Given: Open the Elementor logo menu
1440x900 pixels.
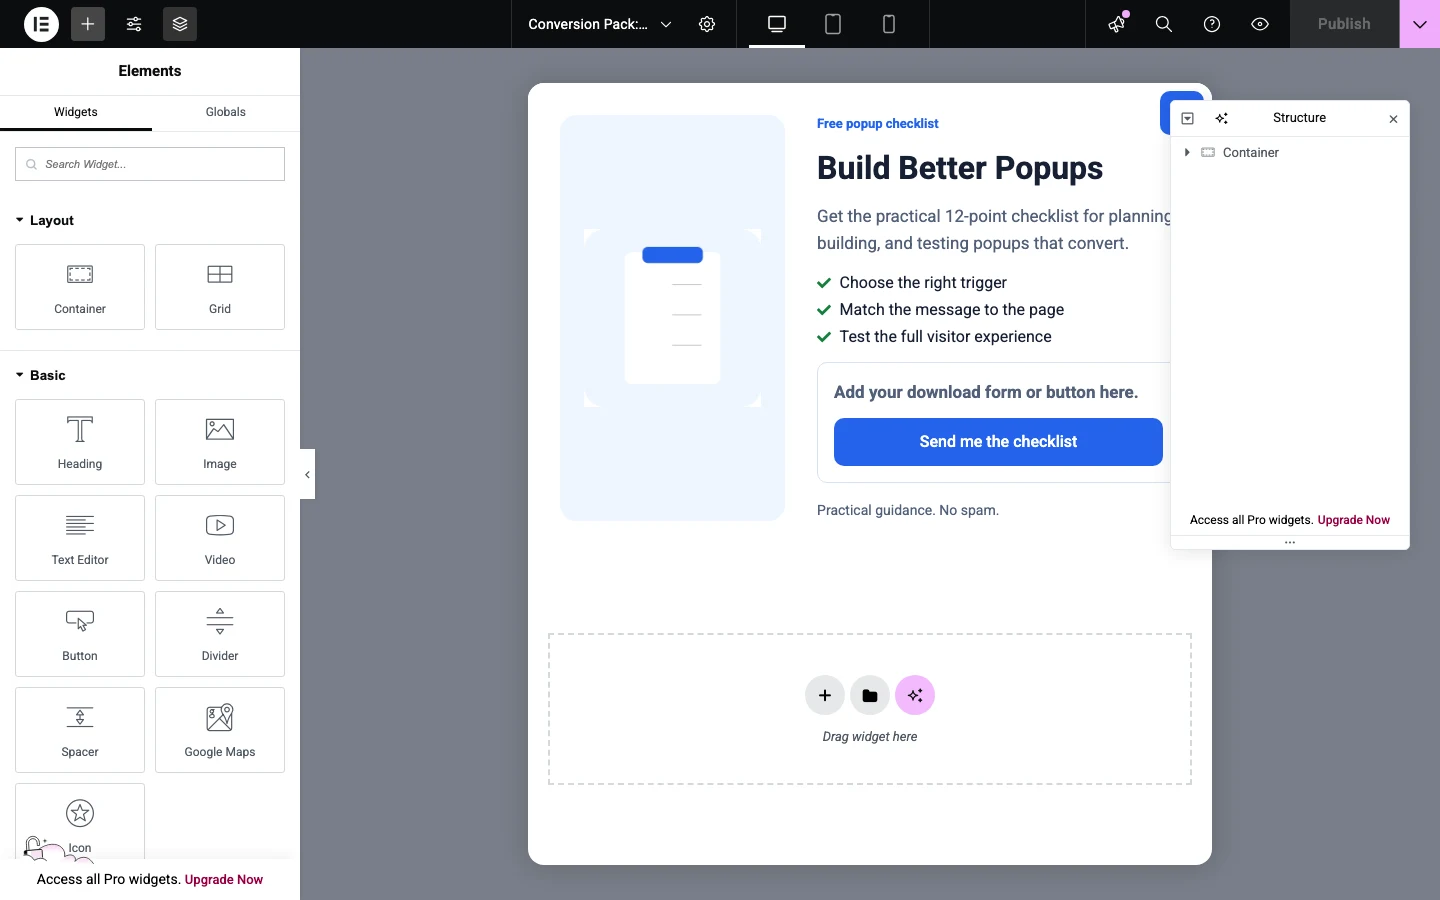Looking at the screenshot, I should (x=41, y=24).
